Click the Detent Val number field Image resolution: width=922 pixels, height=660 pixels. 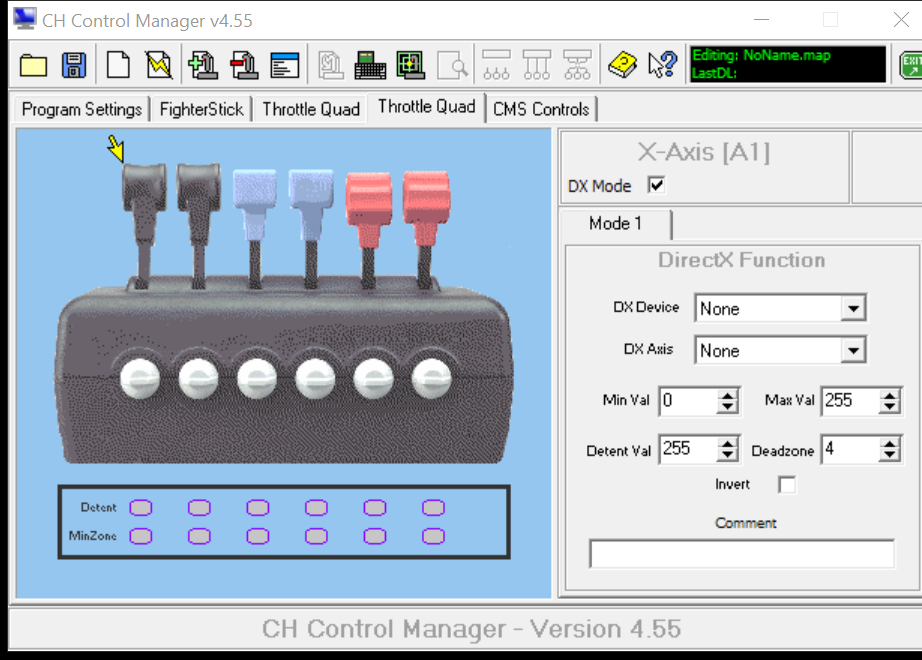click(689, 449)
